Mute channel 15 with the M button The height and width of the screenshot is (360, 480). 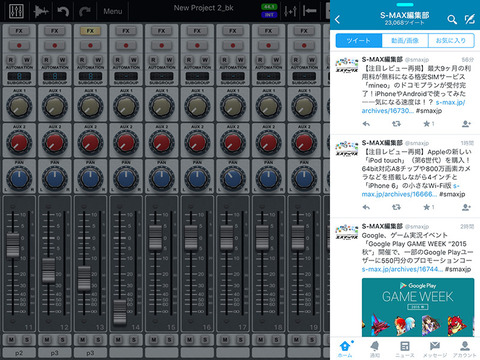point(154,340)
